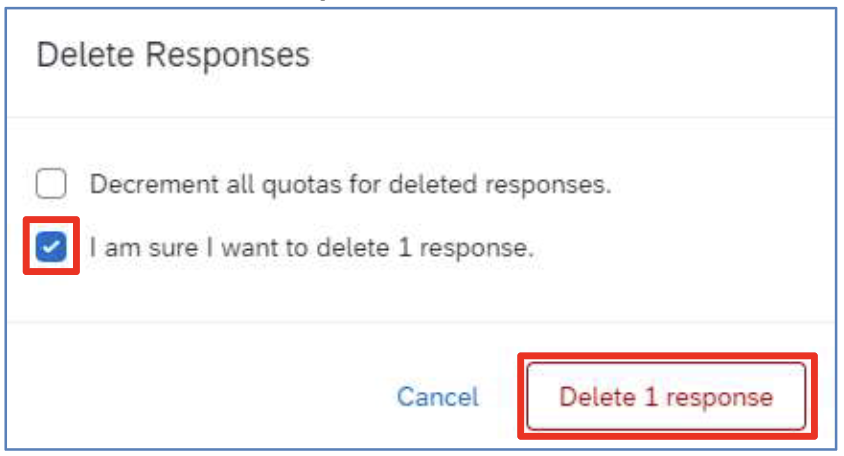Click the white checkmark icon in the blue box

[x=51, y=247]
